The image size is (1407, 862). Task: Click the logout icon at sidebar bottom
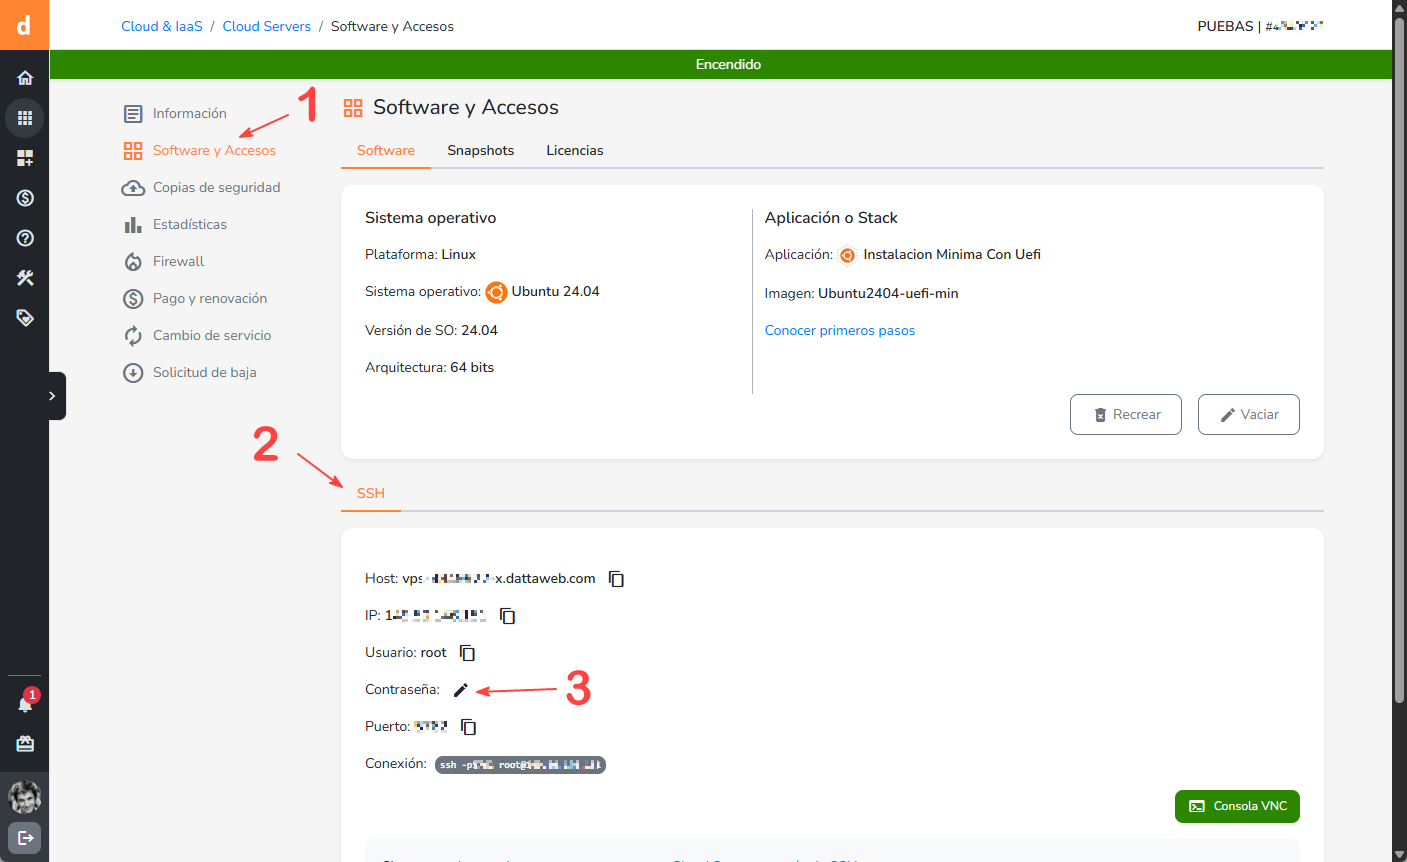25,837
